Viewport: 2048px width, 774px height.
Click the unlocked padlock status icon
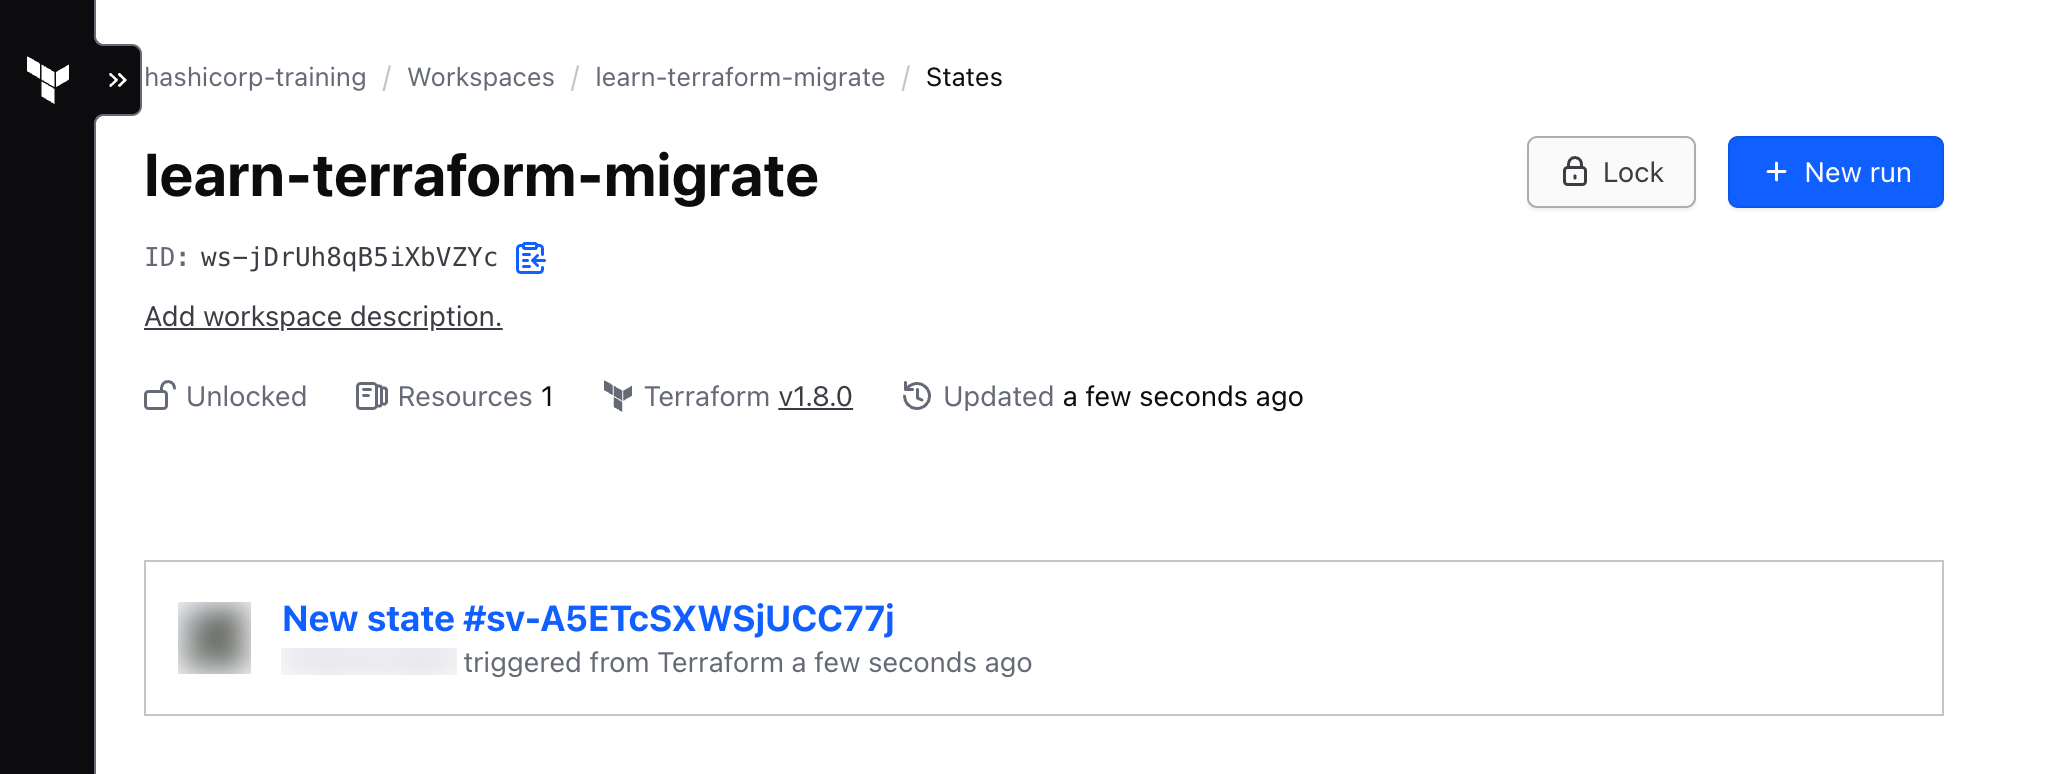tap(160, 396)
